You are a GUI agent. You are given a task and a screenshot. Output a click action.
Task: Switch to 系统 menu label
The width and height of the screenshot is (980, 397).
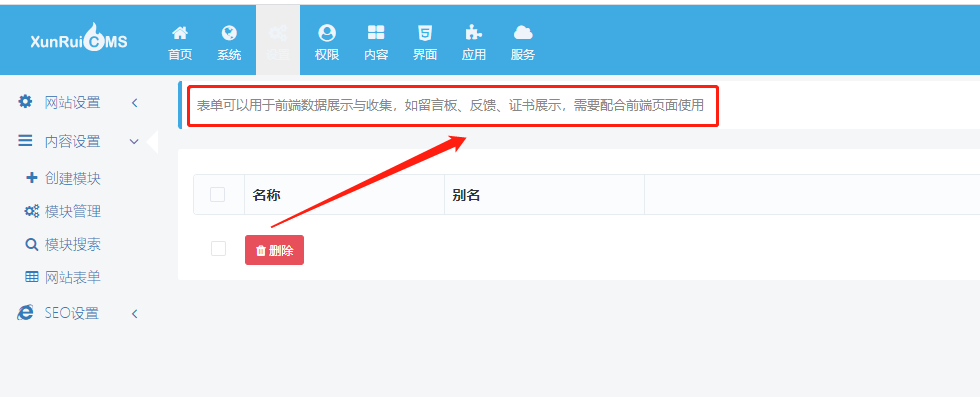click(x=229, y=54)
